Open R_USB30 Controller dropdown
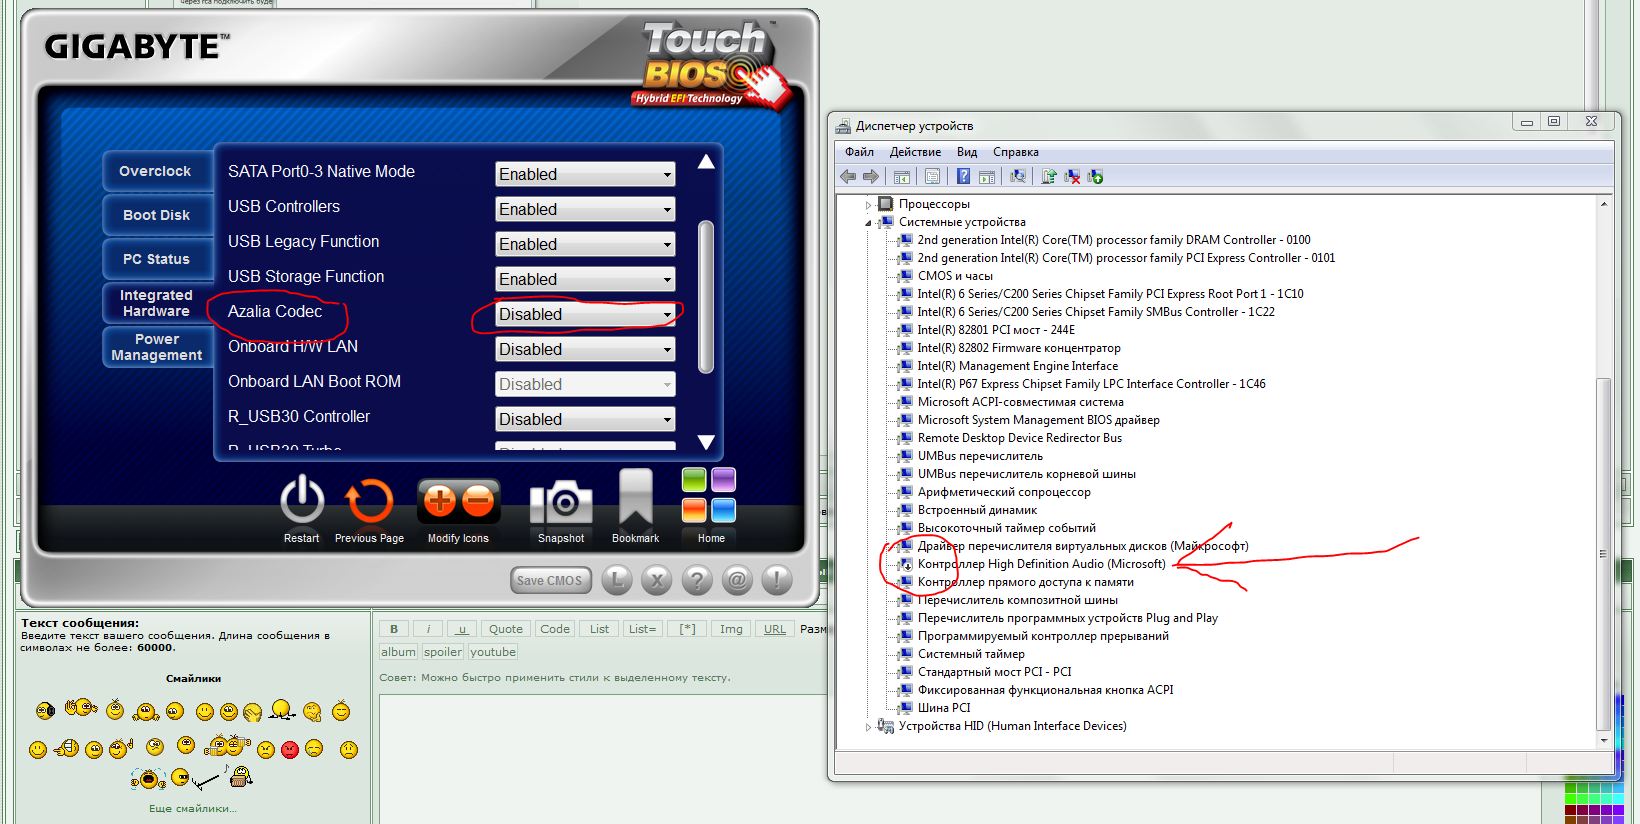The image size is (1640, 824). tap(585, 419)
